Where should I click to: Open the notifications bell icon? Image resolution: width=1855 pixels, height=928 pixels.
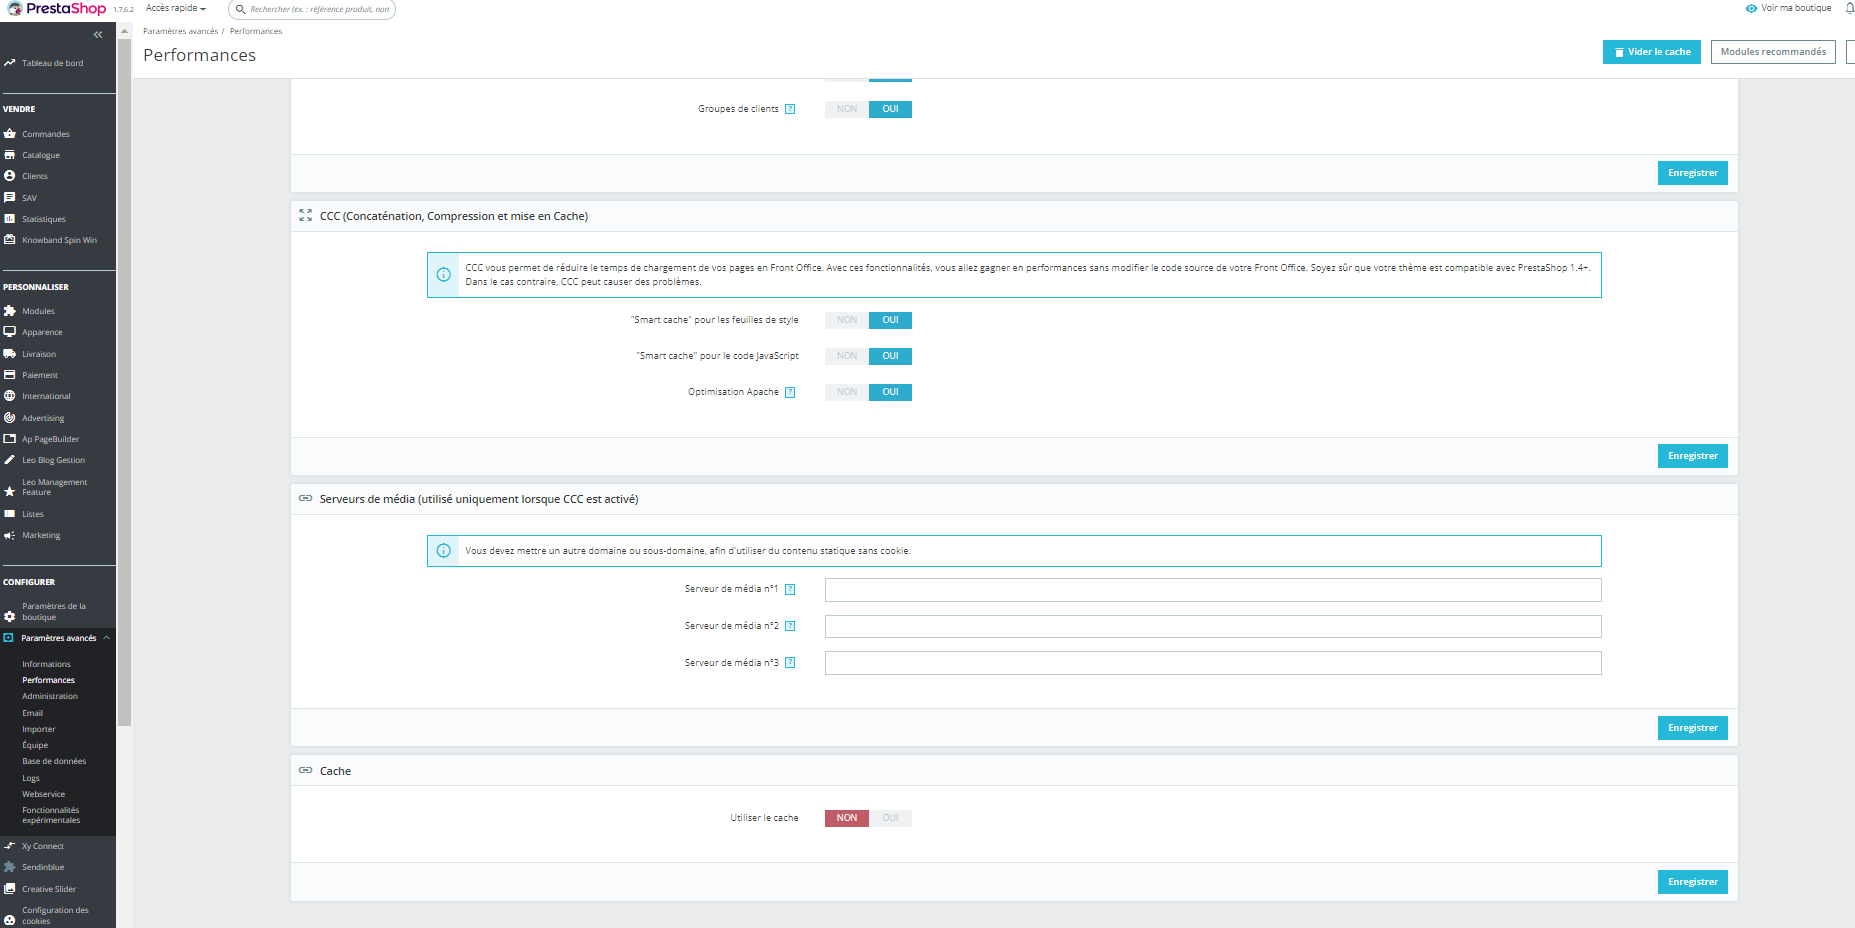point(1849,8)
